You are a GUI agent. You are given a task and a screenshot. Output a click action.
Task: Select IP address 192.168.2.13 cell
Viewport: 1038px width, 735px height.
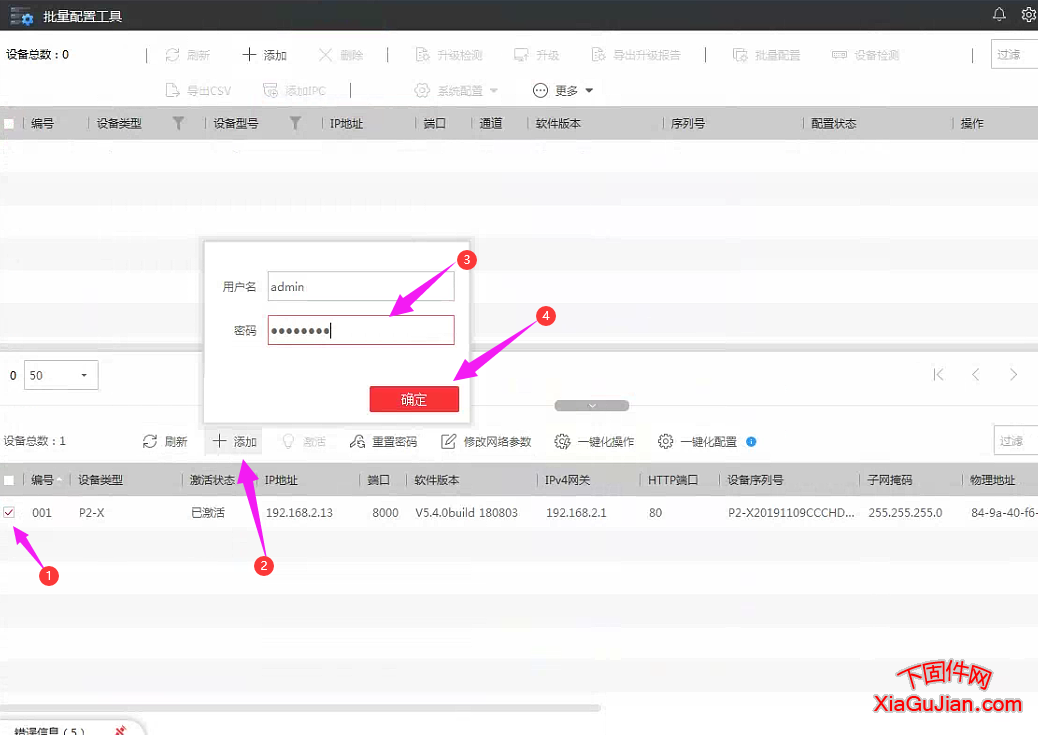(299, 513)
